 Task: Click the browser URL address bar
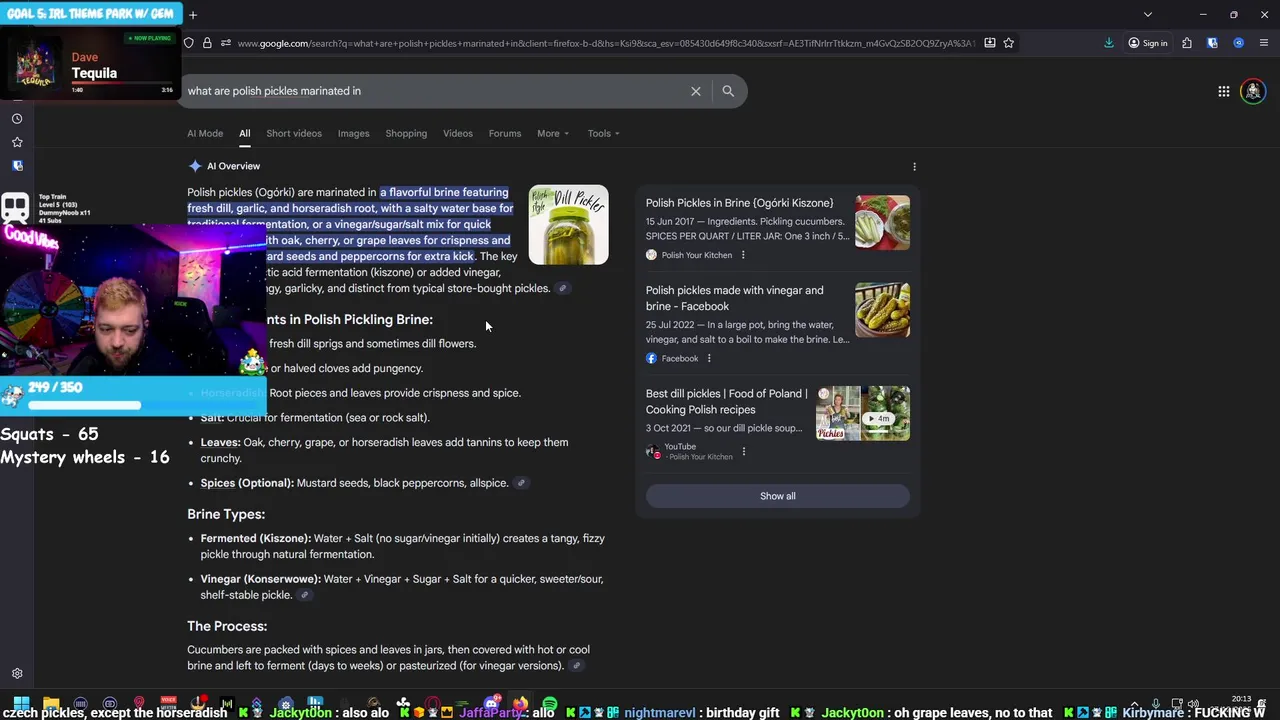[605, 43]
